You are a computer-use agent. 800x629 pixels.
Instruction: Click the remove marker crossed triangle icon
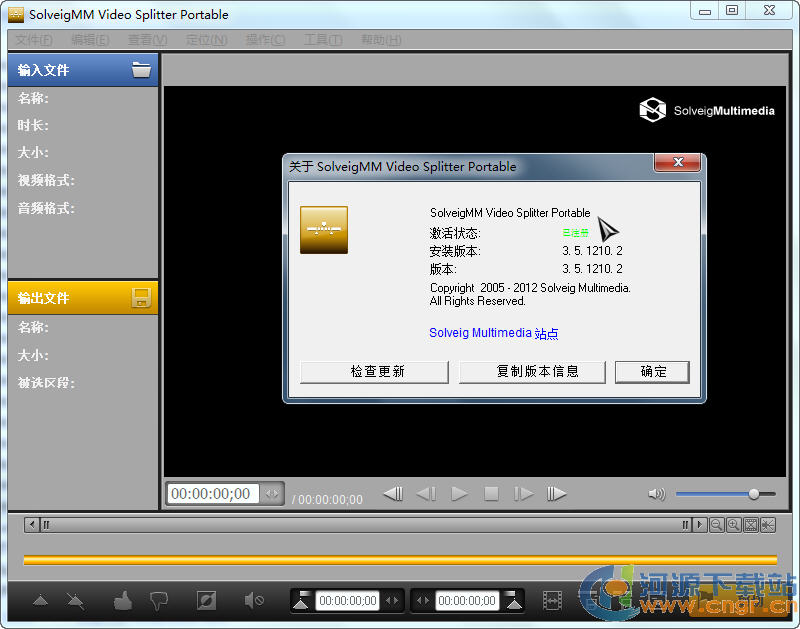tap(75, 601)
